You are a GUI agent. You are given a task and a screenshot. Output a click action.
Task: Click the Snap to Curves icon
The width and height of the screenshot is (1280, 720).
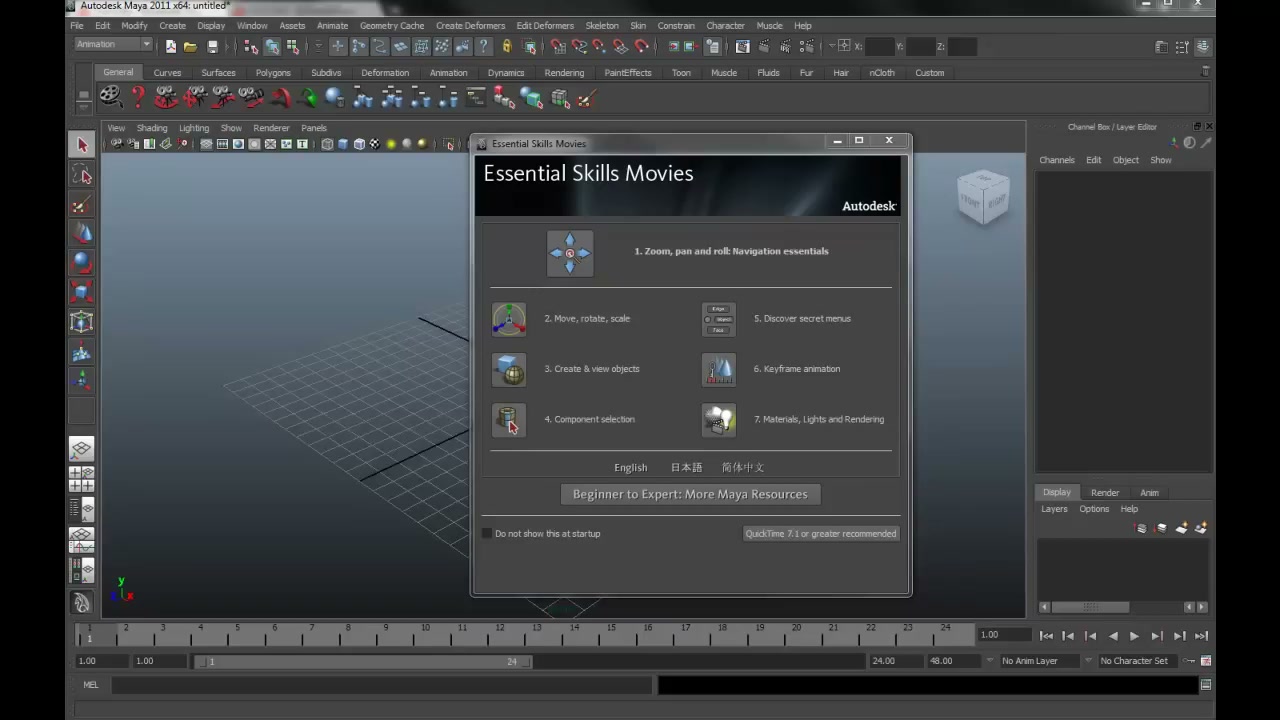tap(579, 46)
